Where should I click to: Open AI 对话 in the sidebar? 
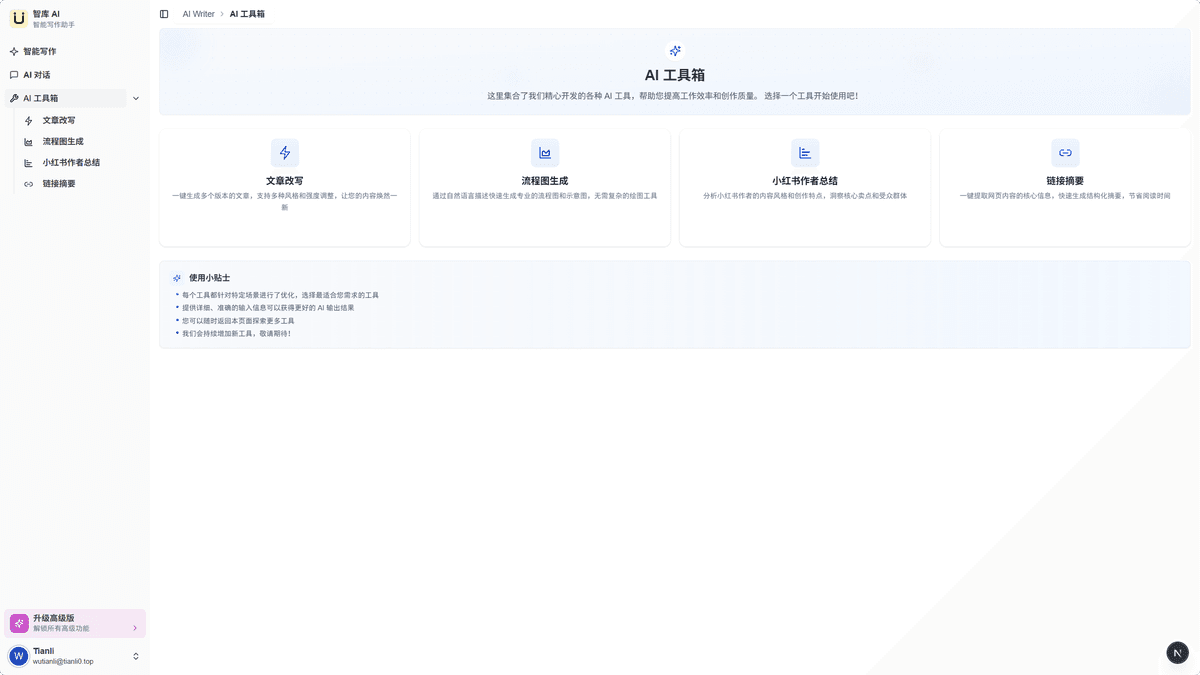pos(37,75)
